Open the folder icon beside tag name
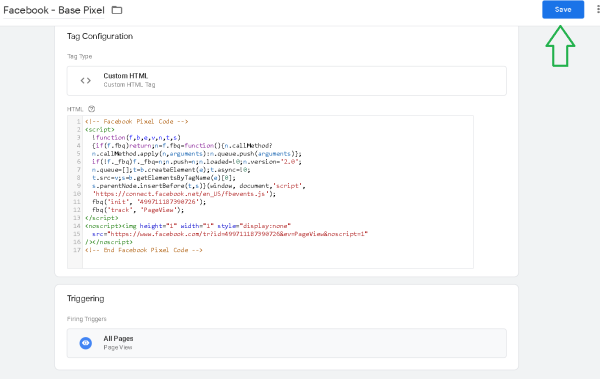The width and height of the screenshot is (600, 379). coord(117,10)
